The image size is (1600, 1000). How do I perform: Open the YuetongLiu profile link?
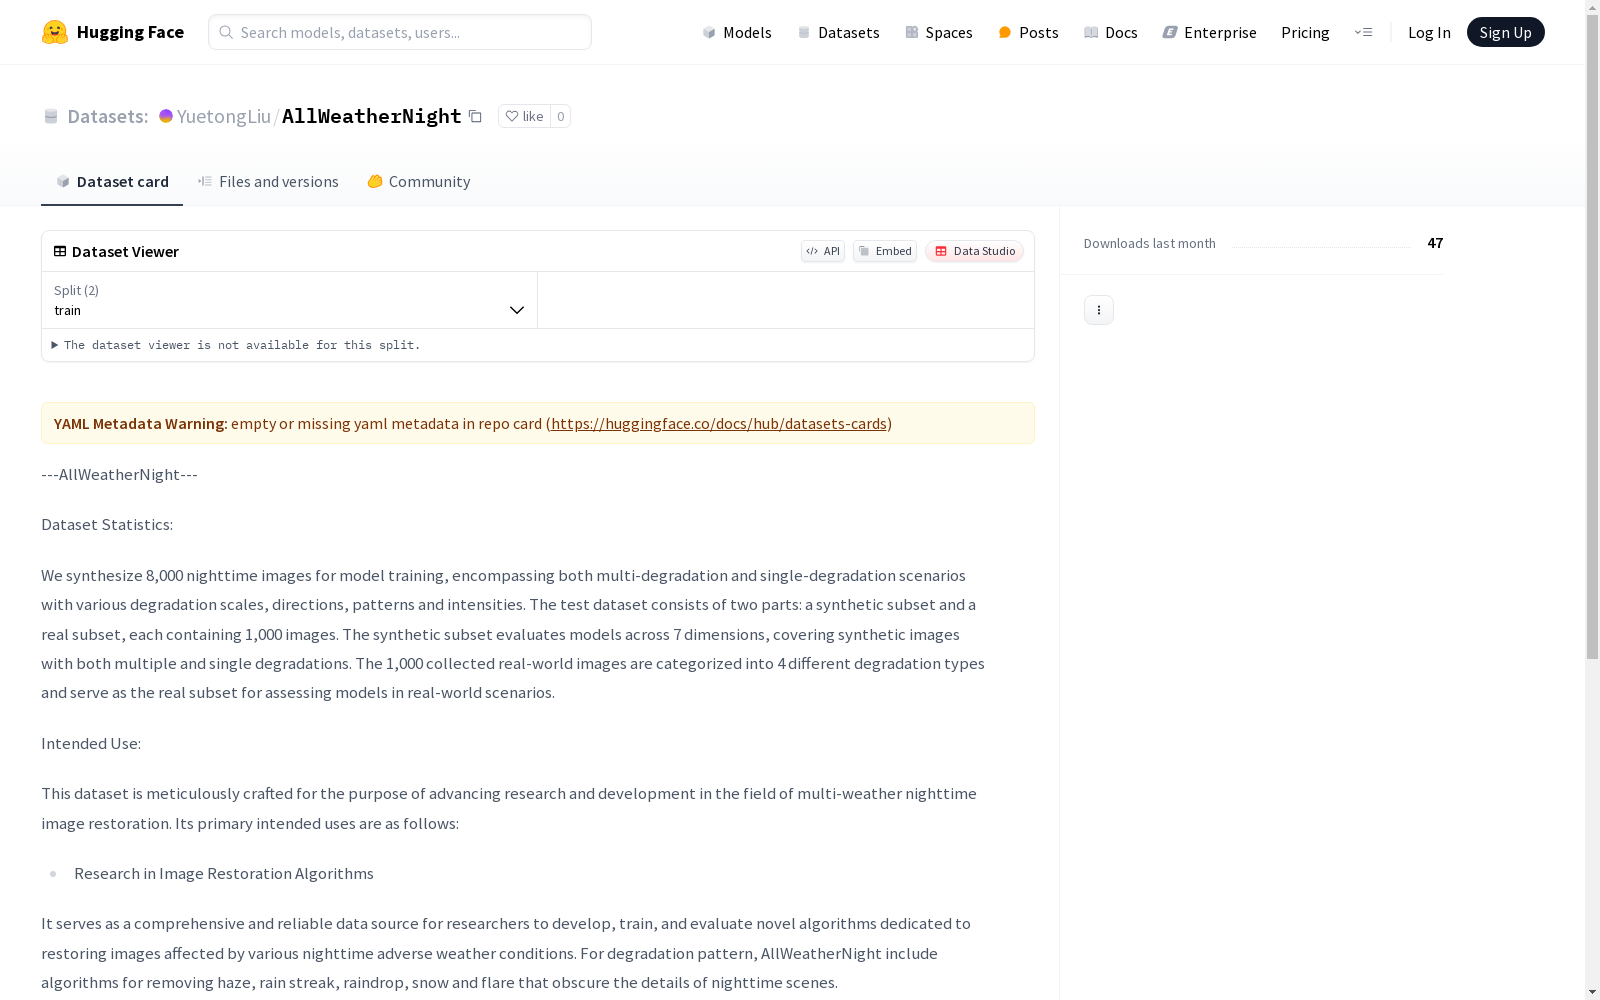point(224,116)
